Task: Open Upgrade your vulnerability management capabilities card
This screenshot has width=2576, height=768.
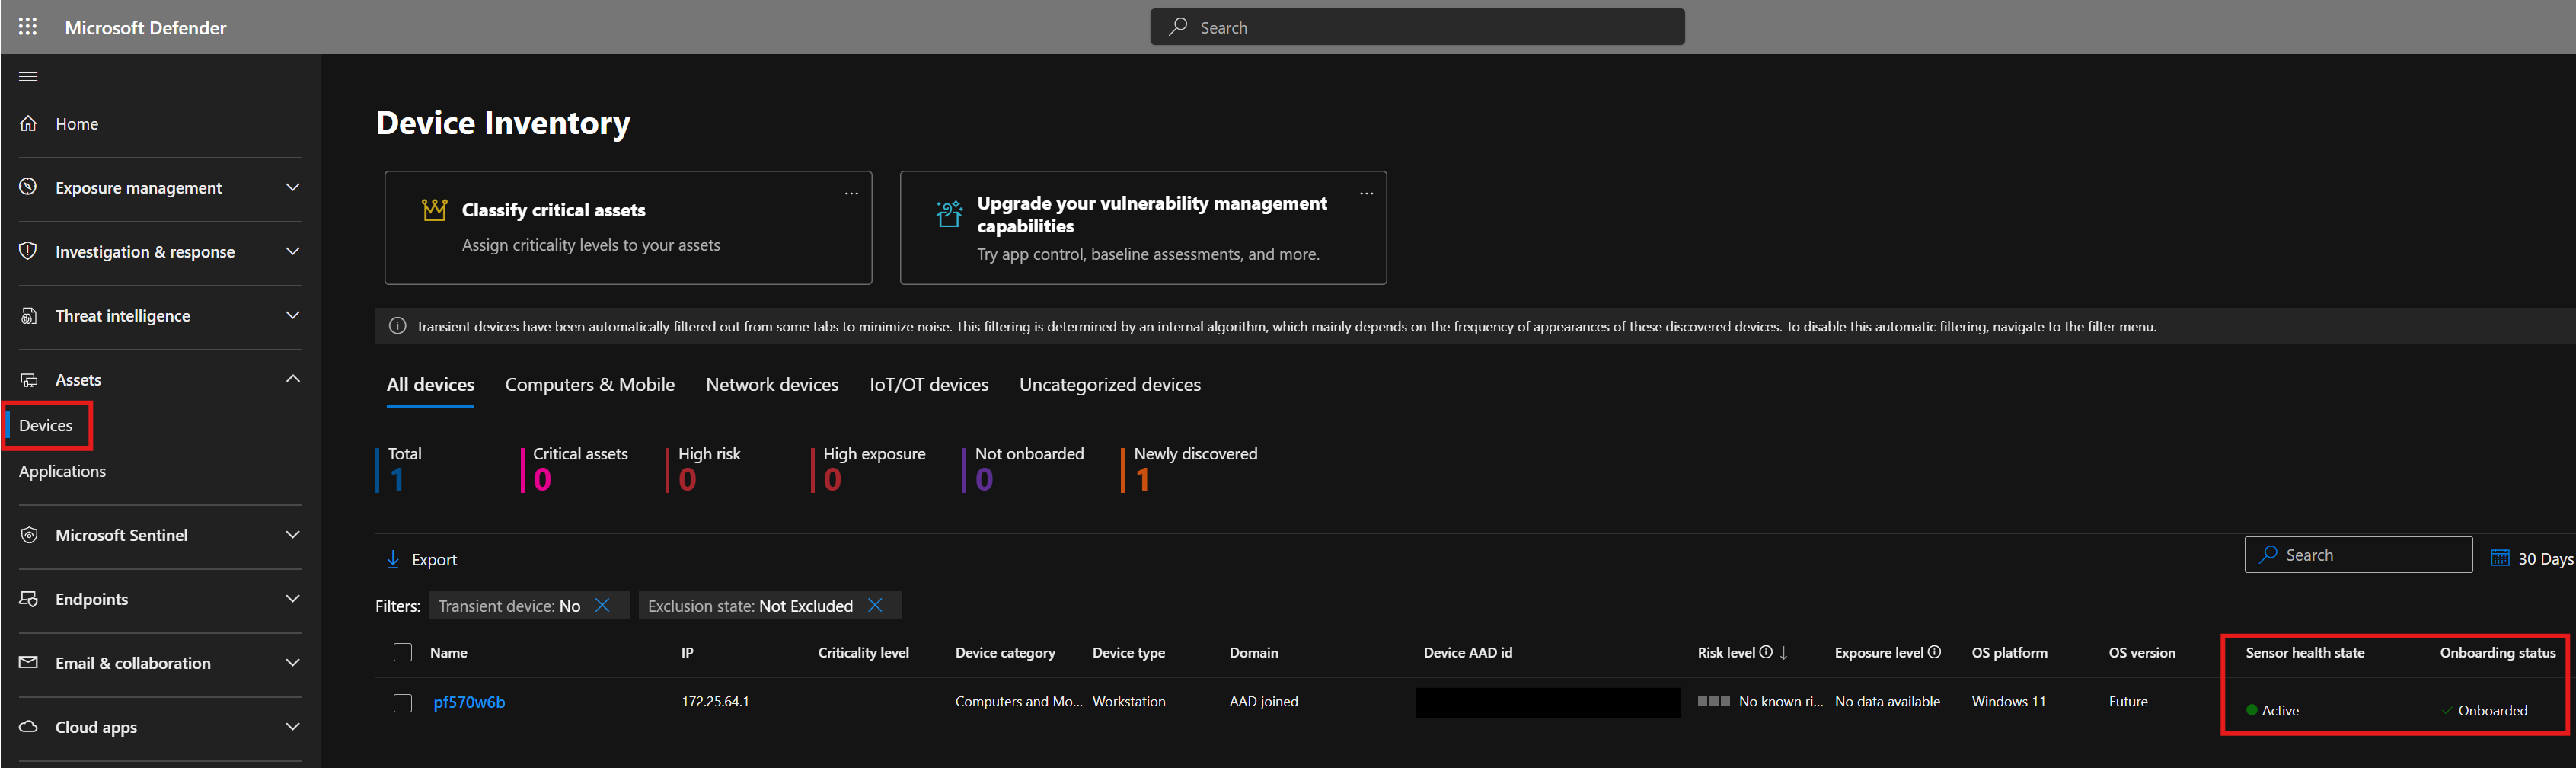Action: coord(1143,228)
